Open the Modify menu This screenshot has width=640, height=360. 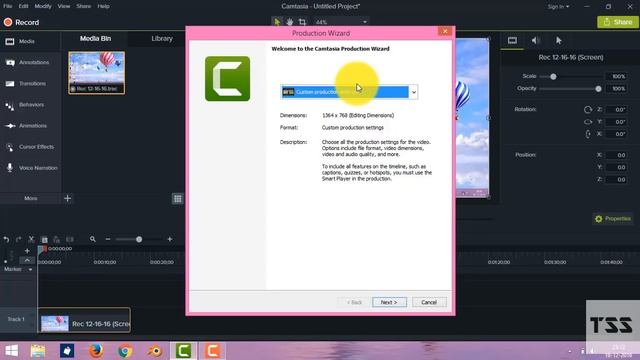[43, 6]
